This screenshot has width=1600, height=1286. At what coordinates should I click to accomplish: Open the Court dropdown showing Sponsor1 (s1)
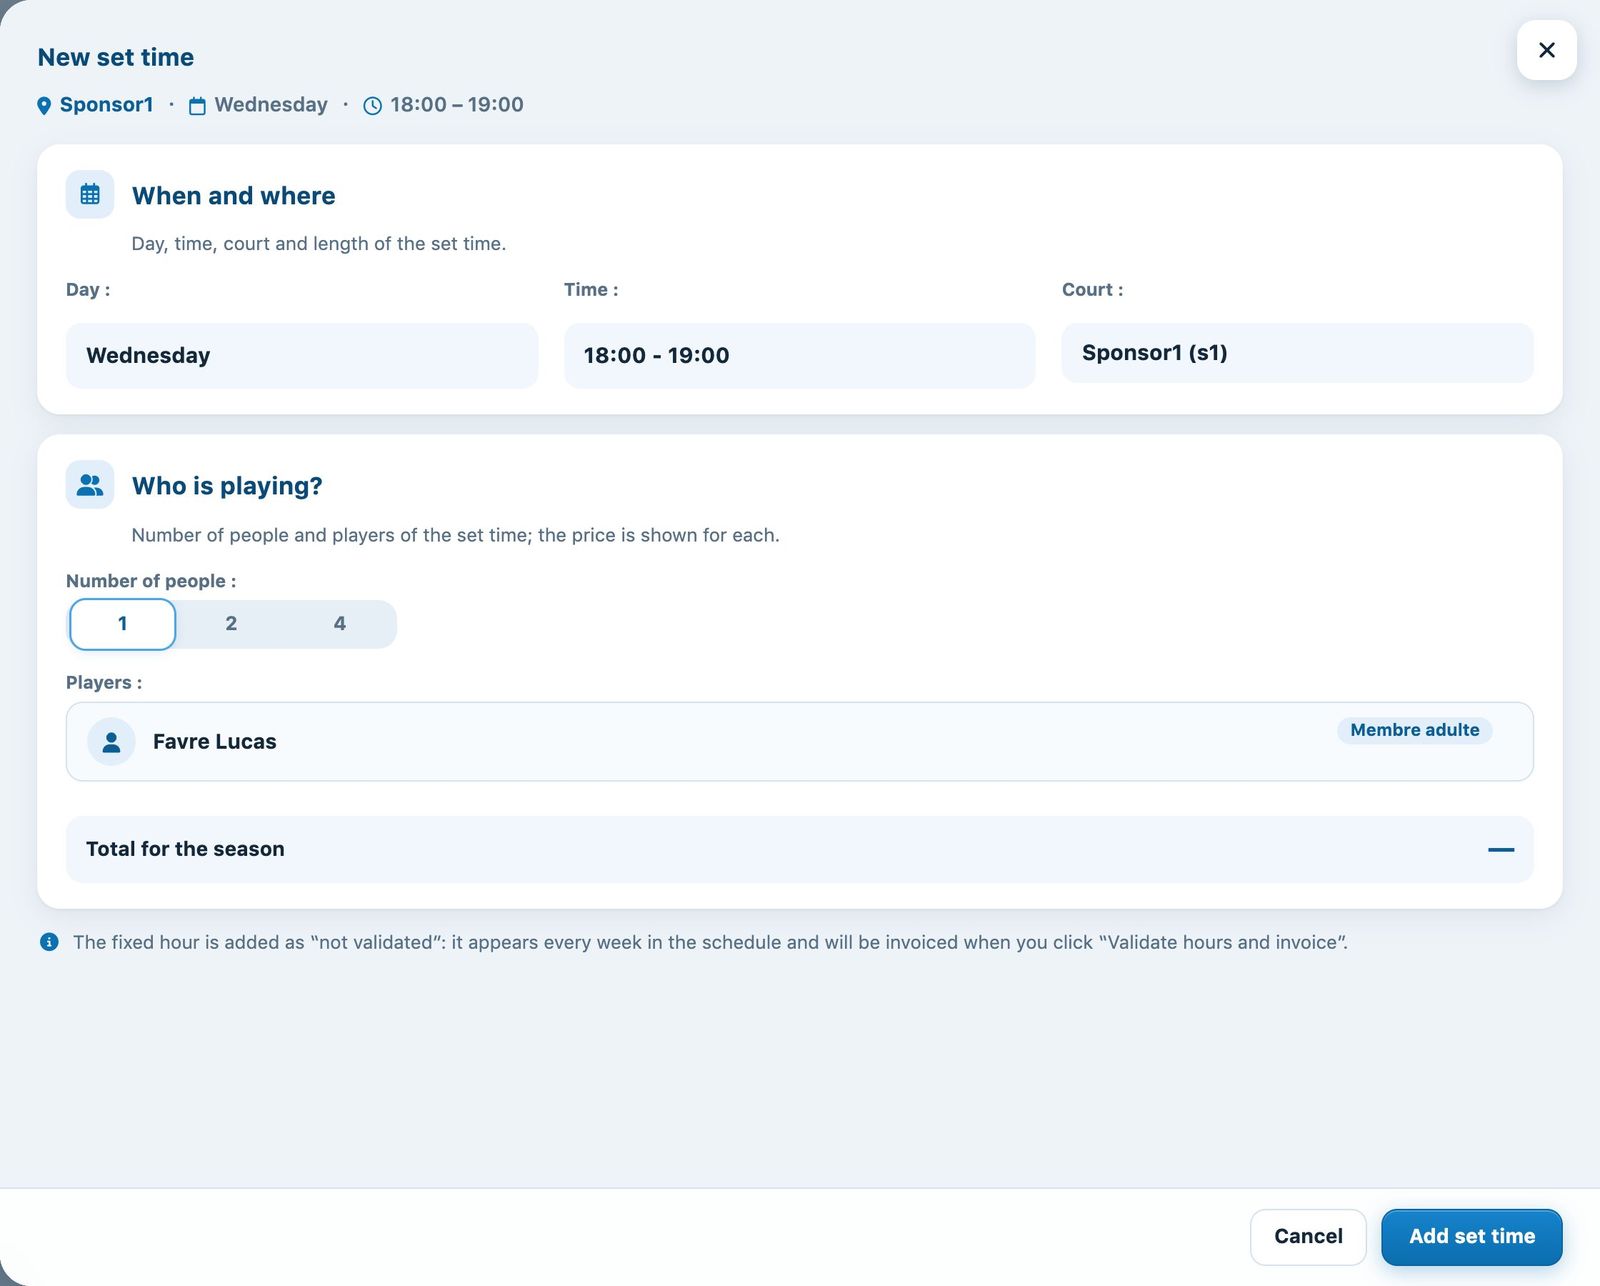point(1297,353)
